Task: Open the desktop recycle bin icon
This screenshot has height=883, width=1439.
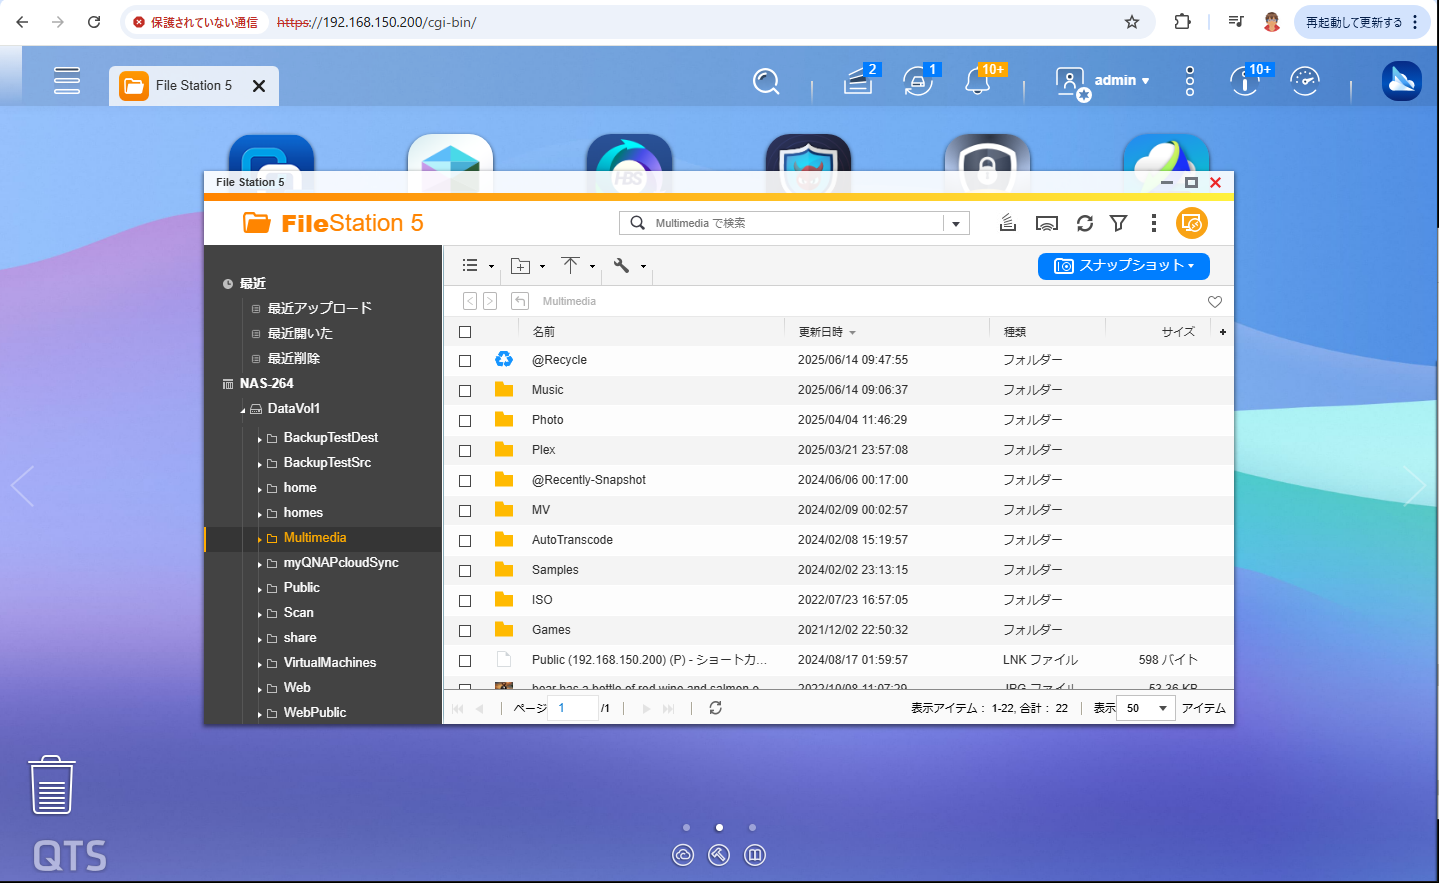Action: (x=52, y=785)
